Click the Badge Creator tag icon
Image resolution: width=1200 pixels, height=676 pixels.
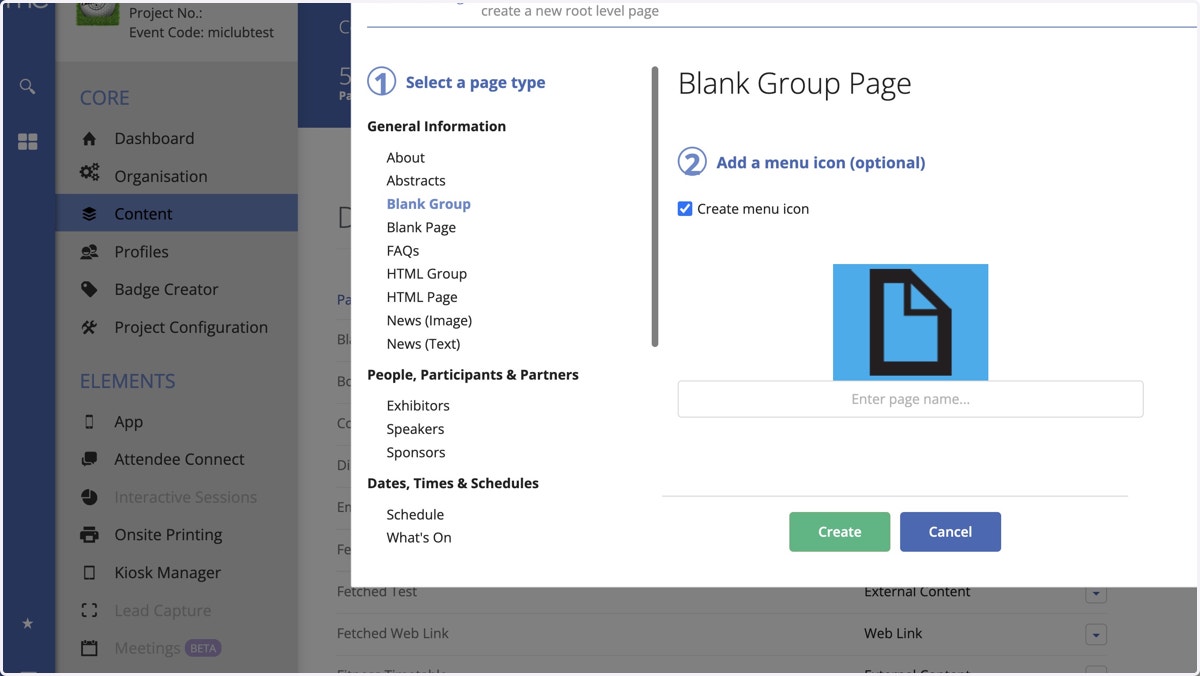click(x=89, y=289)
